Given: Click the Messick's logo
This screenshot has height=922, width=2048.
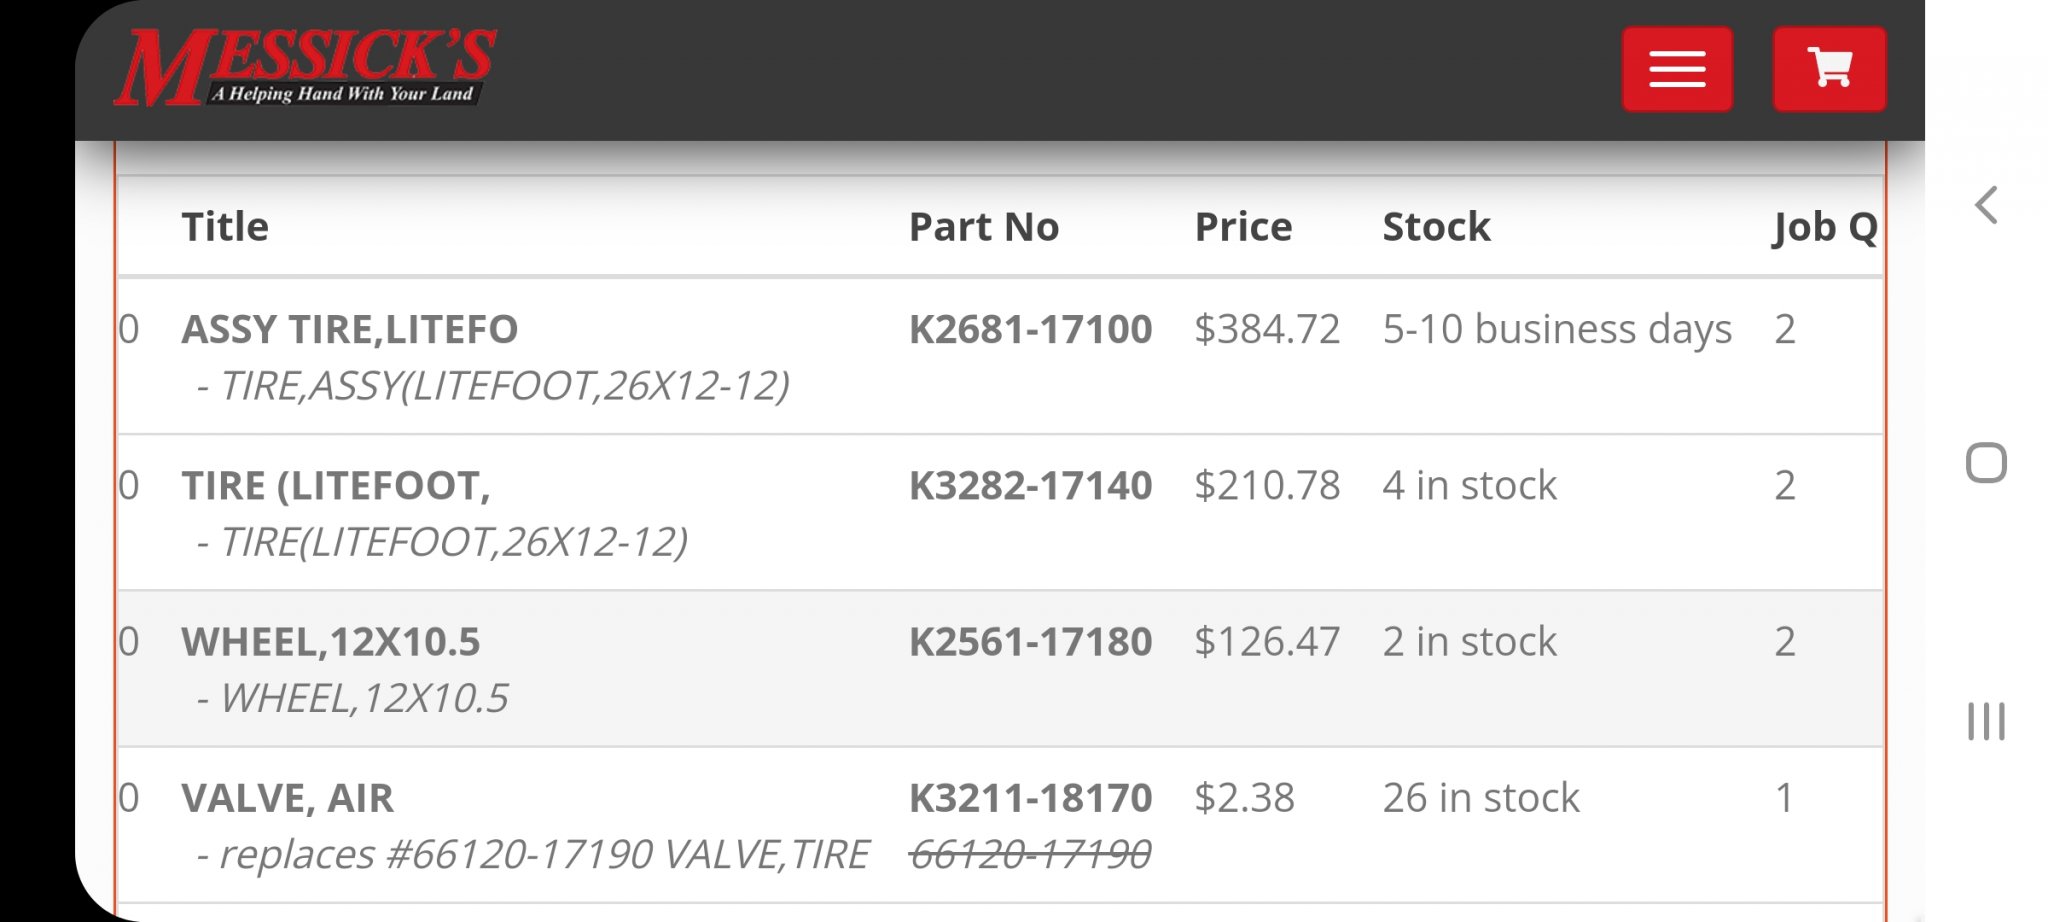Looking at the screenshot, I should pos(306,67).
